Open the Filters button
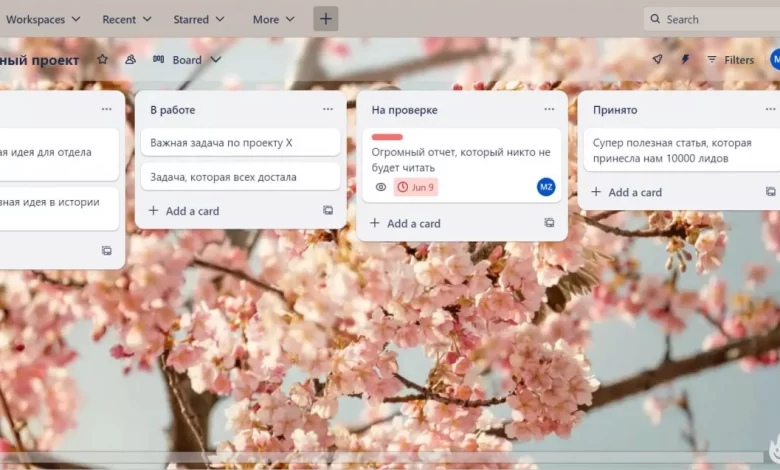Screen dimensions: 780x470 [x=730, y=60]
